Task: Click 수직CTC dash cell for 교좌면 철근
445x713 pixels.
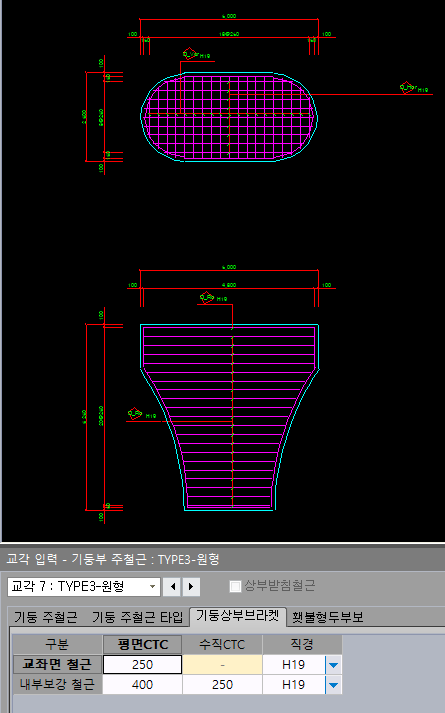Action: 222,664
